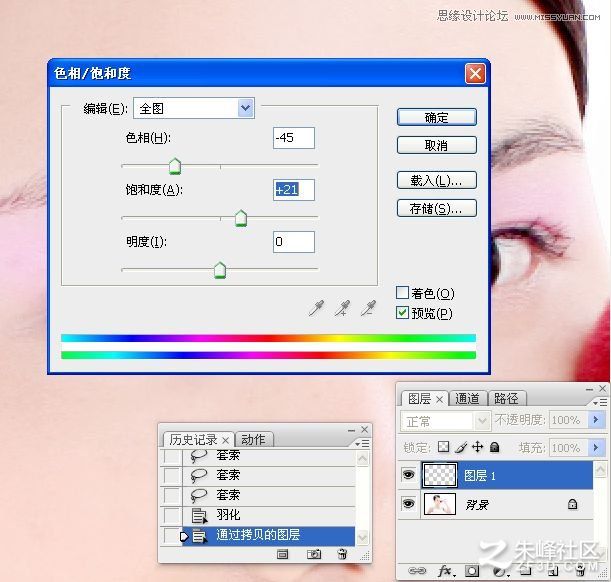Create new document from current history state
The height and width of the screenshot is (582, 611).
pyautogui.click(x=283, y=554)
